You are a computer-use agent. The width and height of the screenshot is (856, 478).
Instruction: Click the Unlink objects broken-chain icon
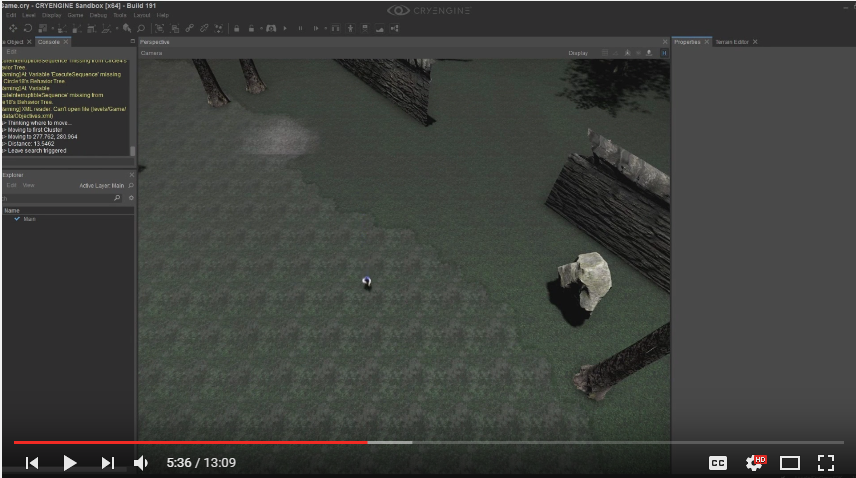pyautogui.click(x=204, y=28)
